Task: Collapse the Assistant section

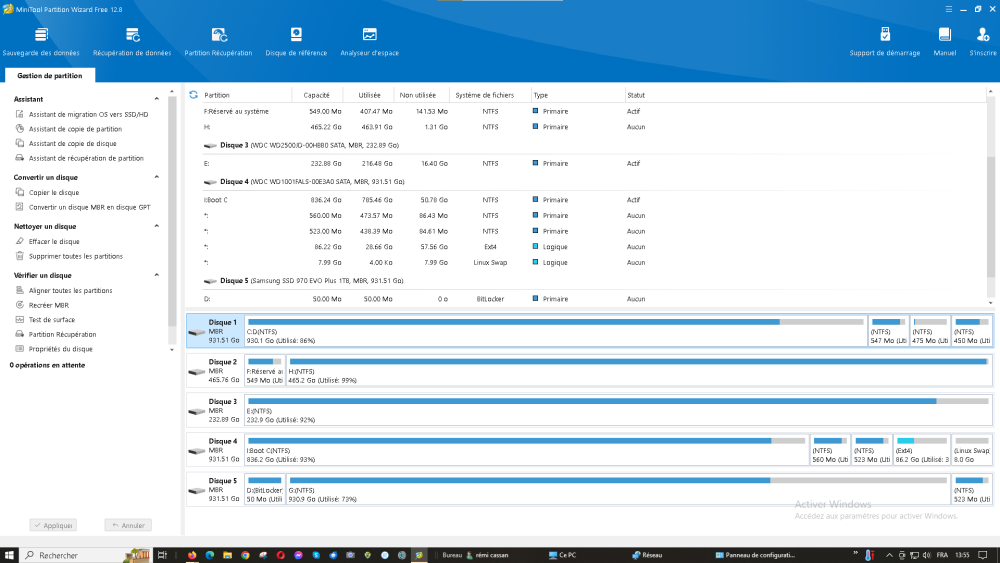Action: pyautogui.click(x=156, y=99)
